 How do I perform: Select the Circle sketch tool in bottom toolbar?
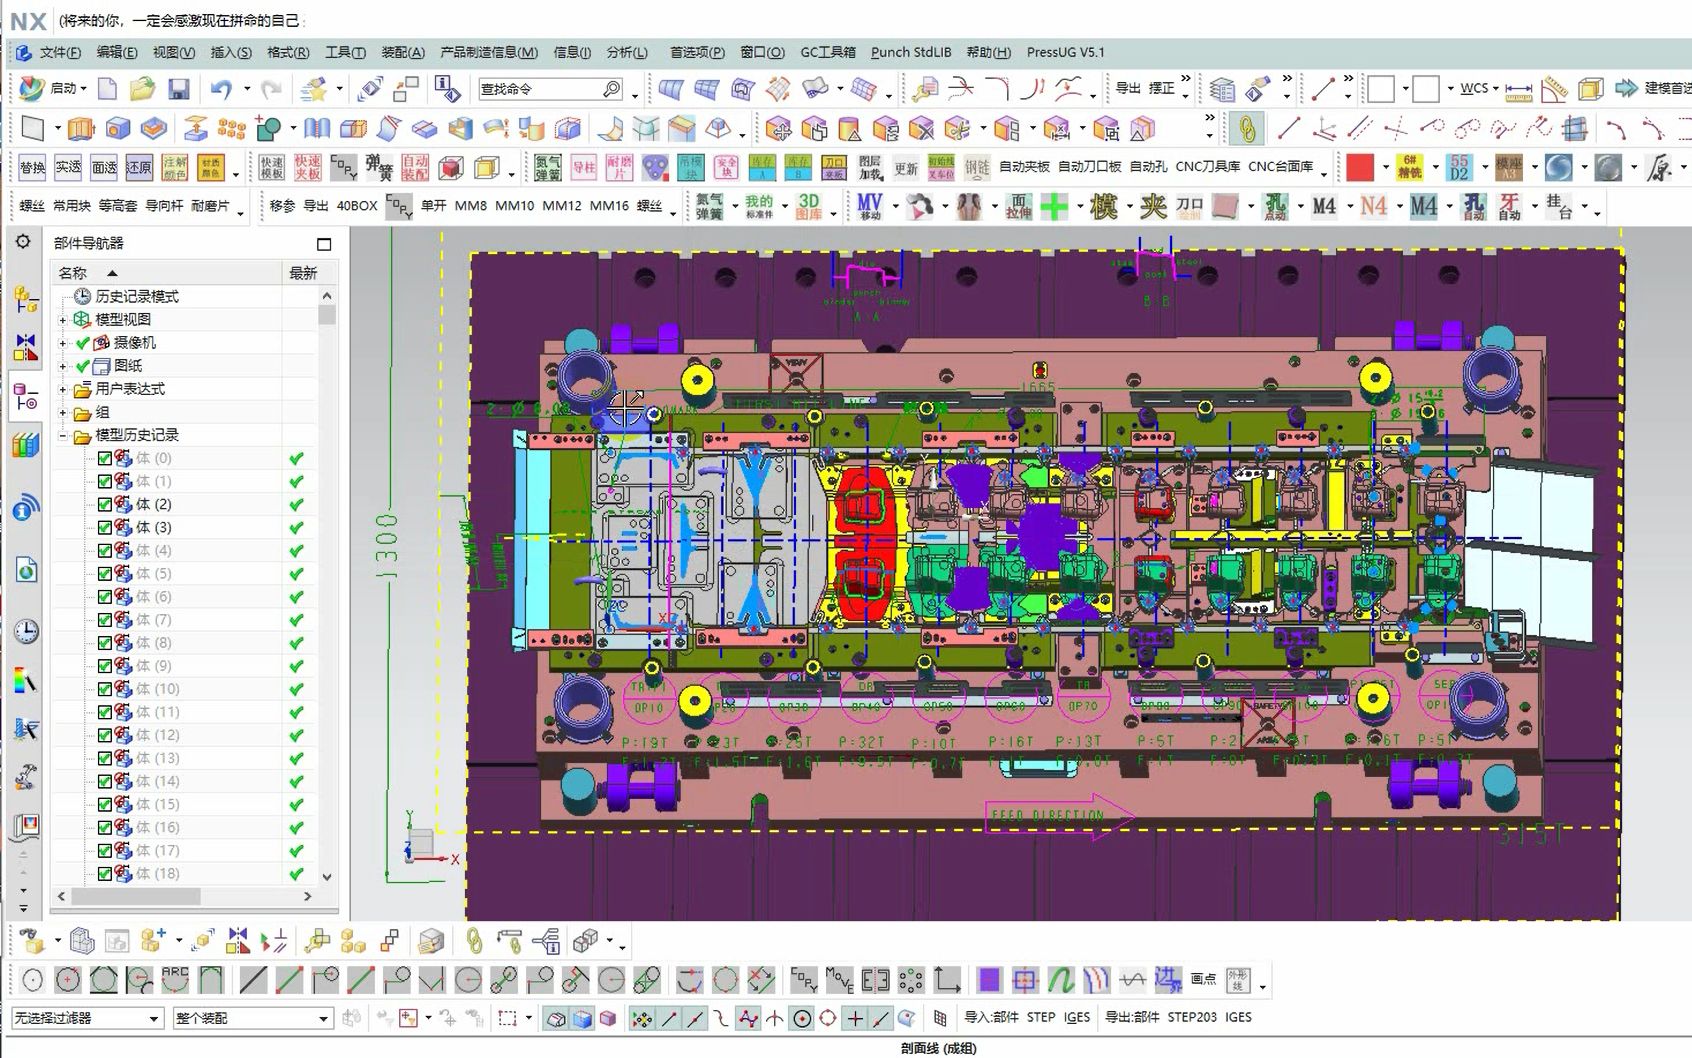(32, 980)
